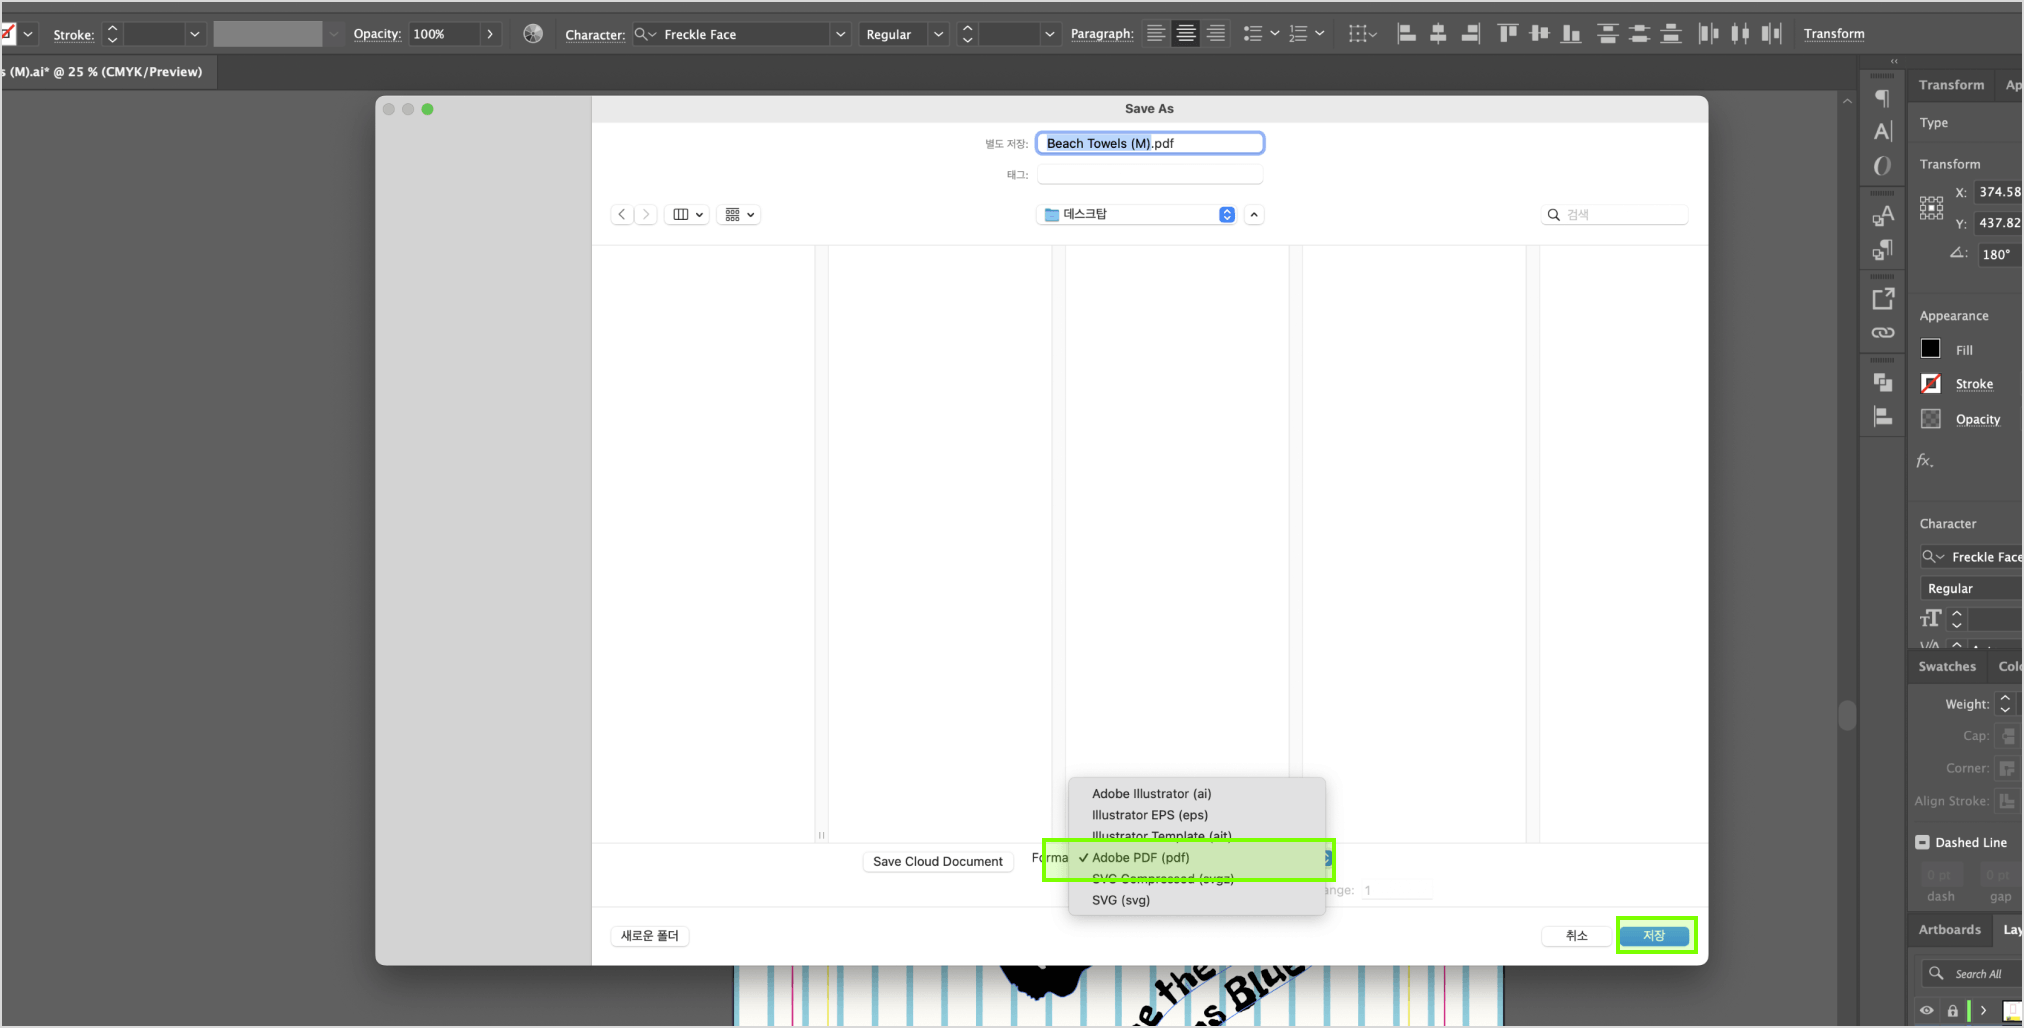2024x1028 pixels.
Task: Click Horizontal Distribute Right icon
Action: click(x=1772, y=34)
